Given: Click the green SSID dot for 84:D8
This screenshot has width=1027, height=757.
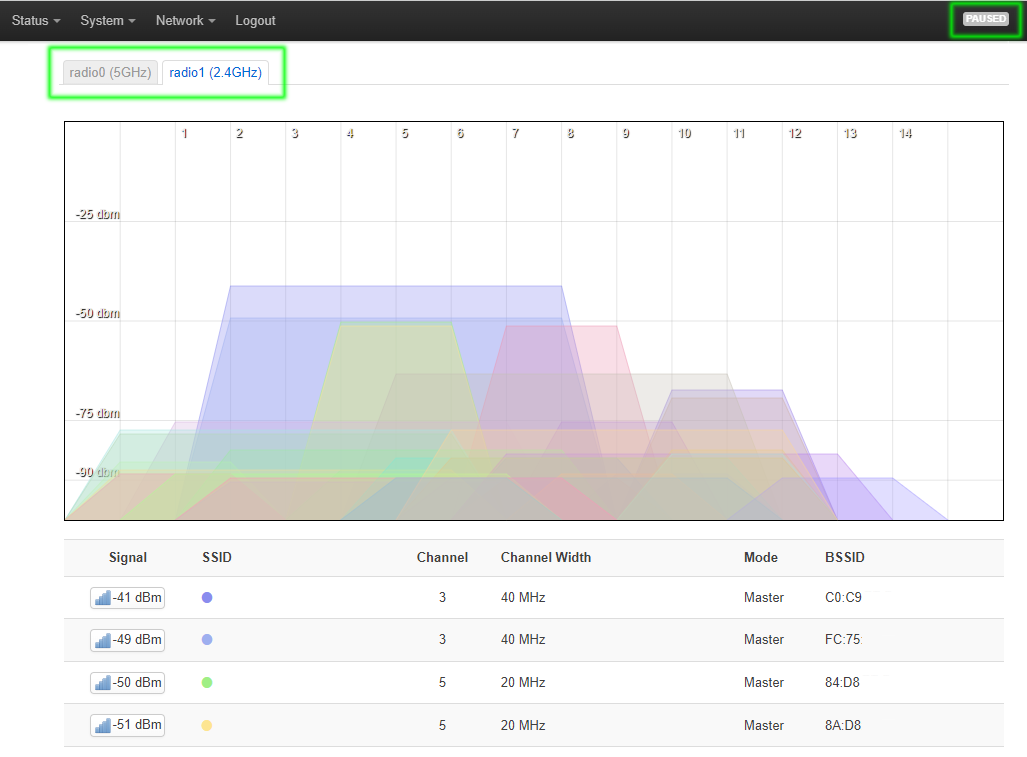Looking at the screenshot, I should click(x=207, y=683).
